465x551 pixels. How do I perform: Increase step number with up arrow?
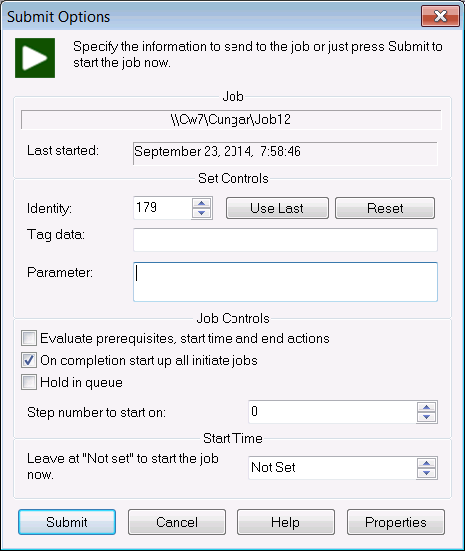pos(426,407)
